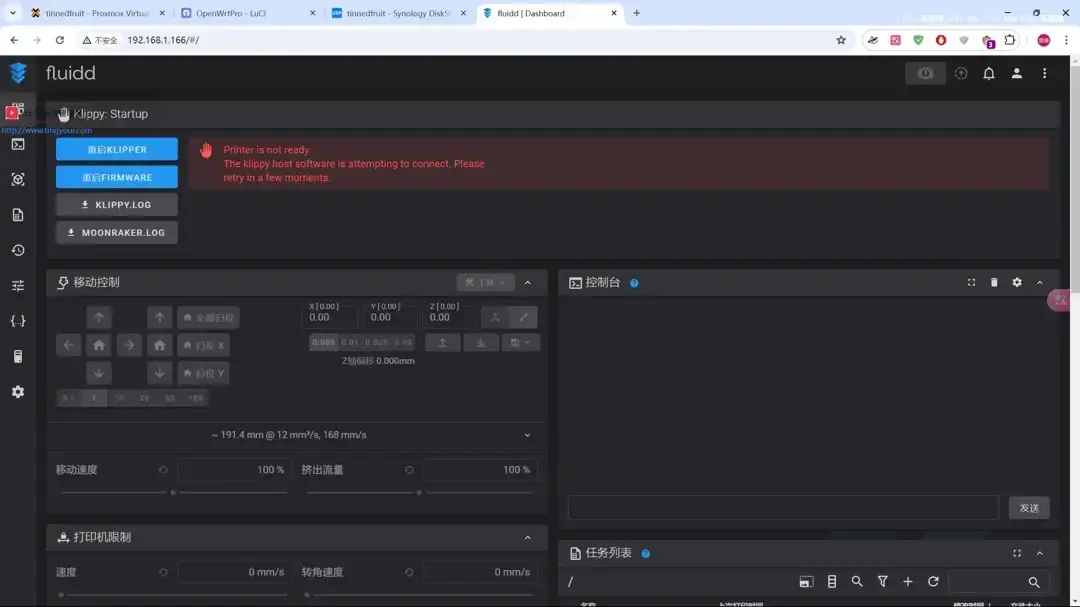
Task: Open fluidd settings gear in sidebar
Action: point(18,391)
